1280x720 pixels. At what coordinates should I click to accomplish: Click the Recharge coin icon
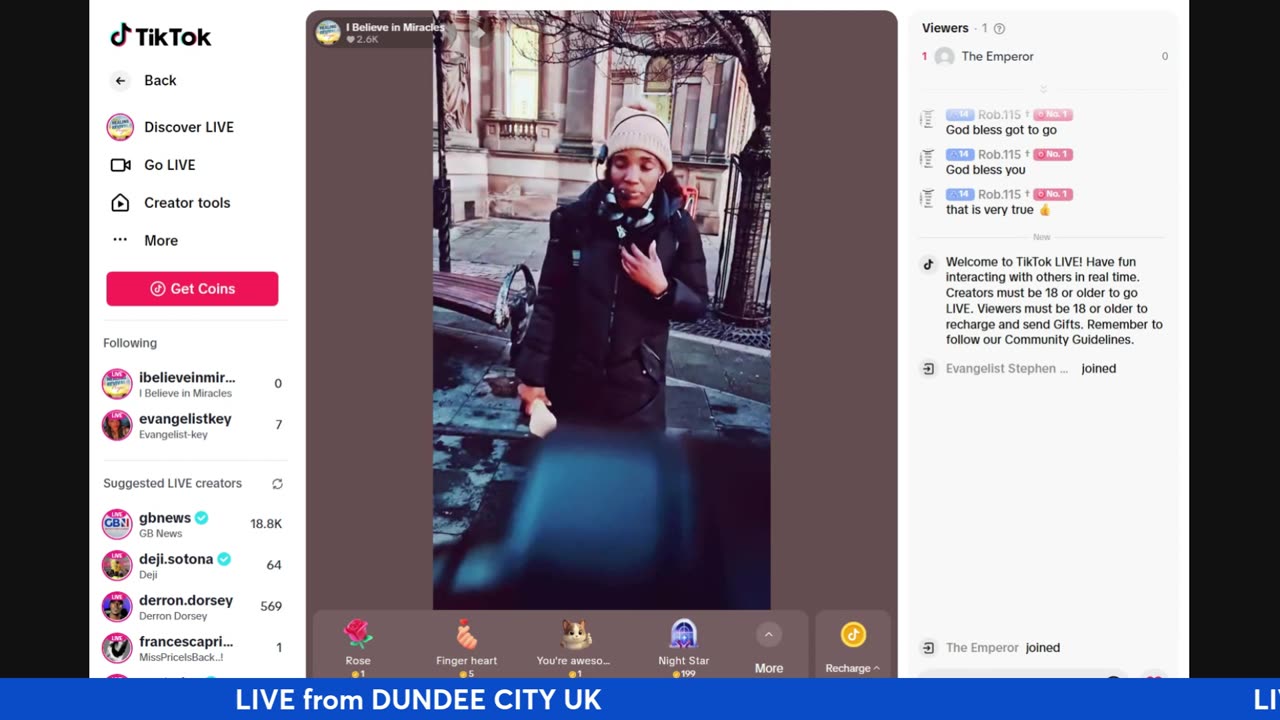[x=853, y=635]
